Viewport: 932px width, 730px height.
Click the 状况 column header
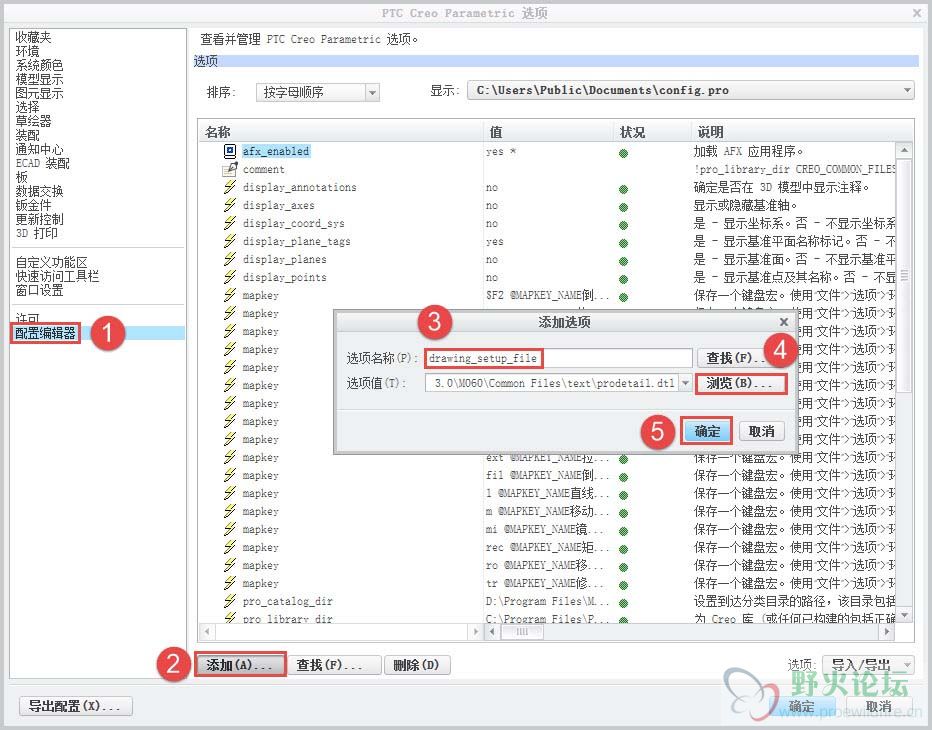[x=652, y=132]
